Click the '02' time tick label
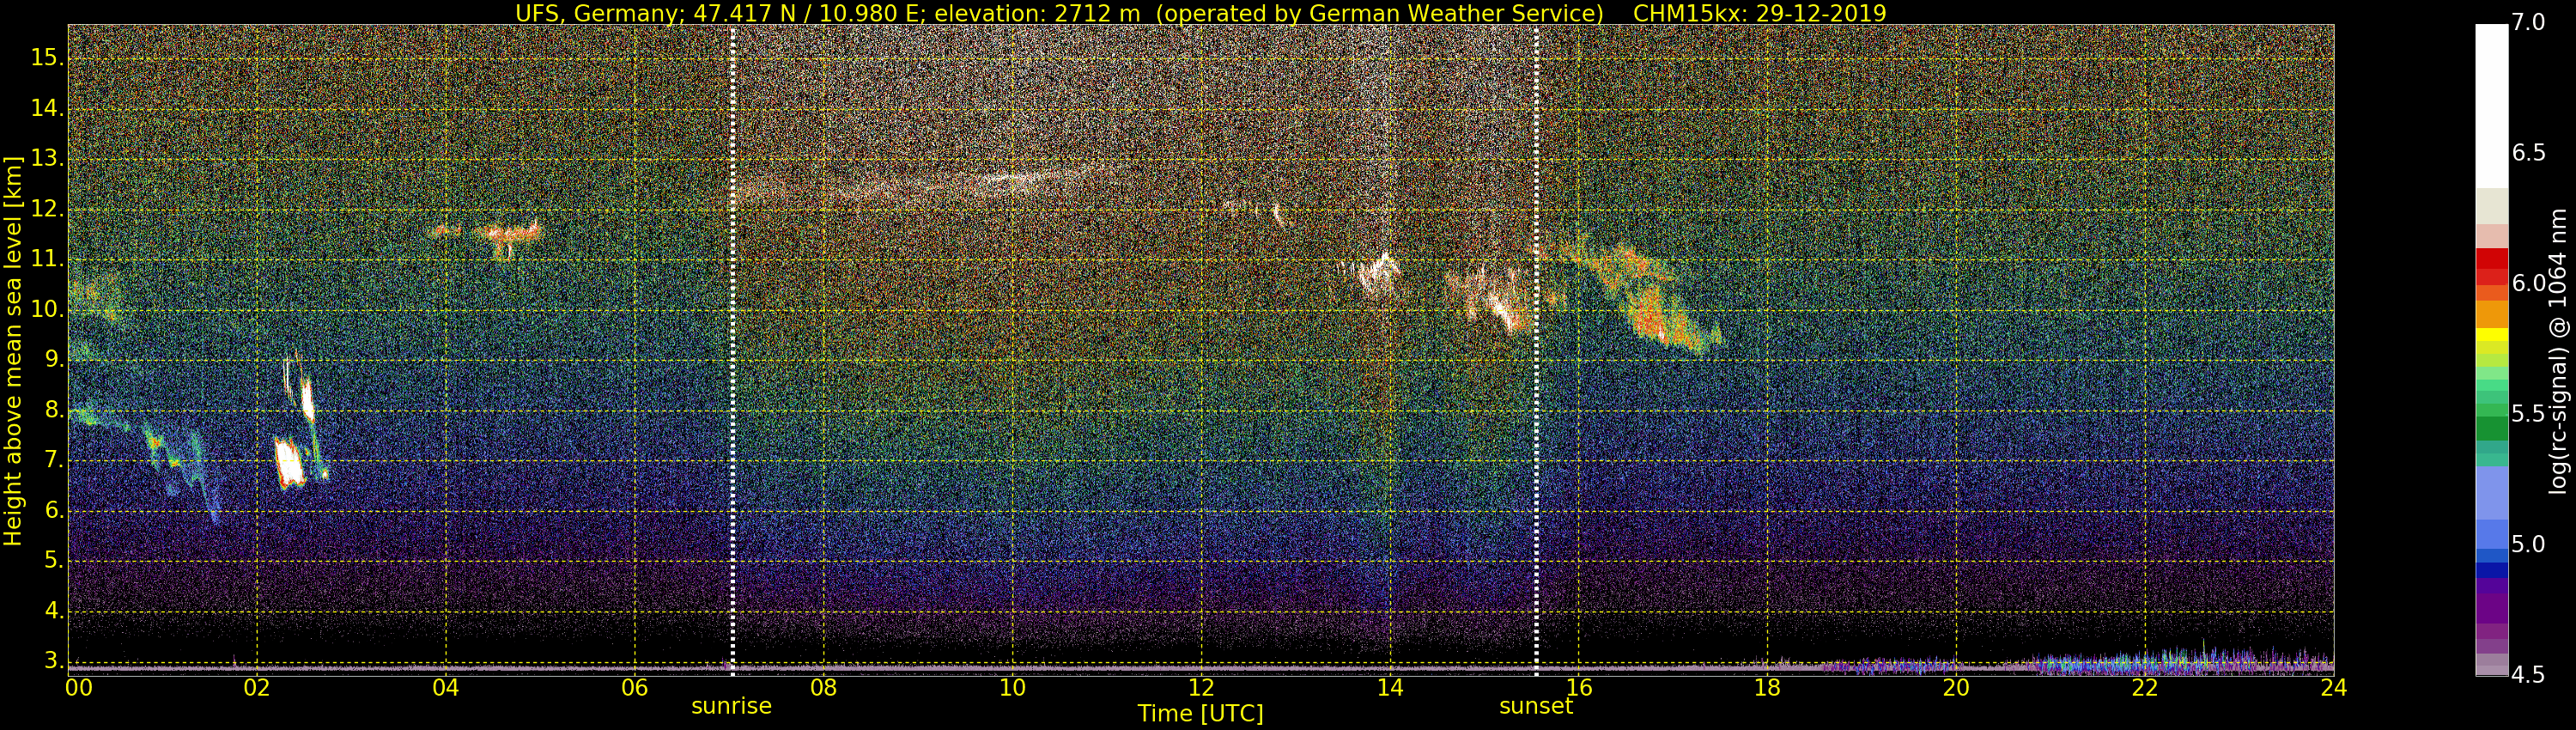The width and height of the screenshot is (2576, 730). pos(257,688)
